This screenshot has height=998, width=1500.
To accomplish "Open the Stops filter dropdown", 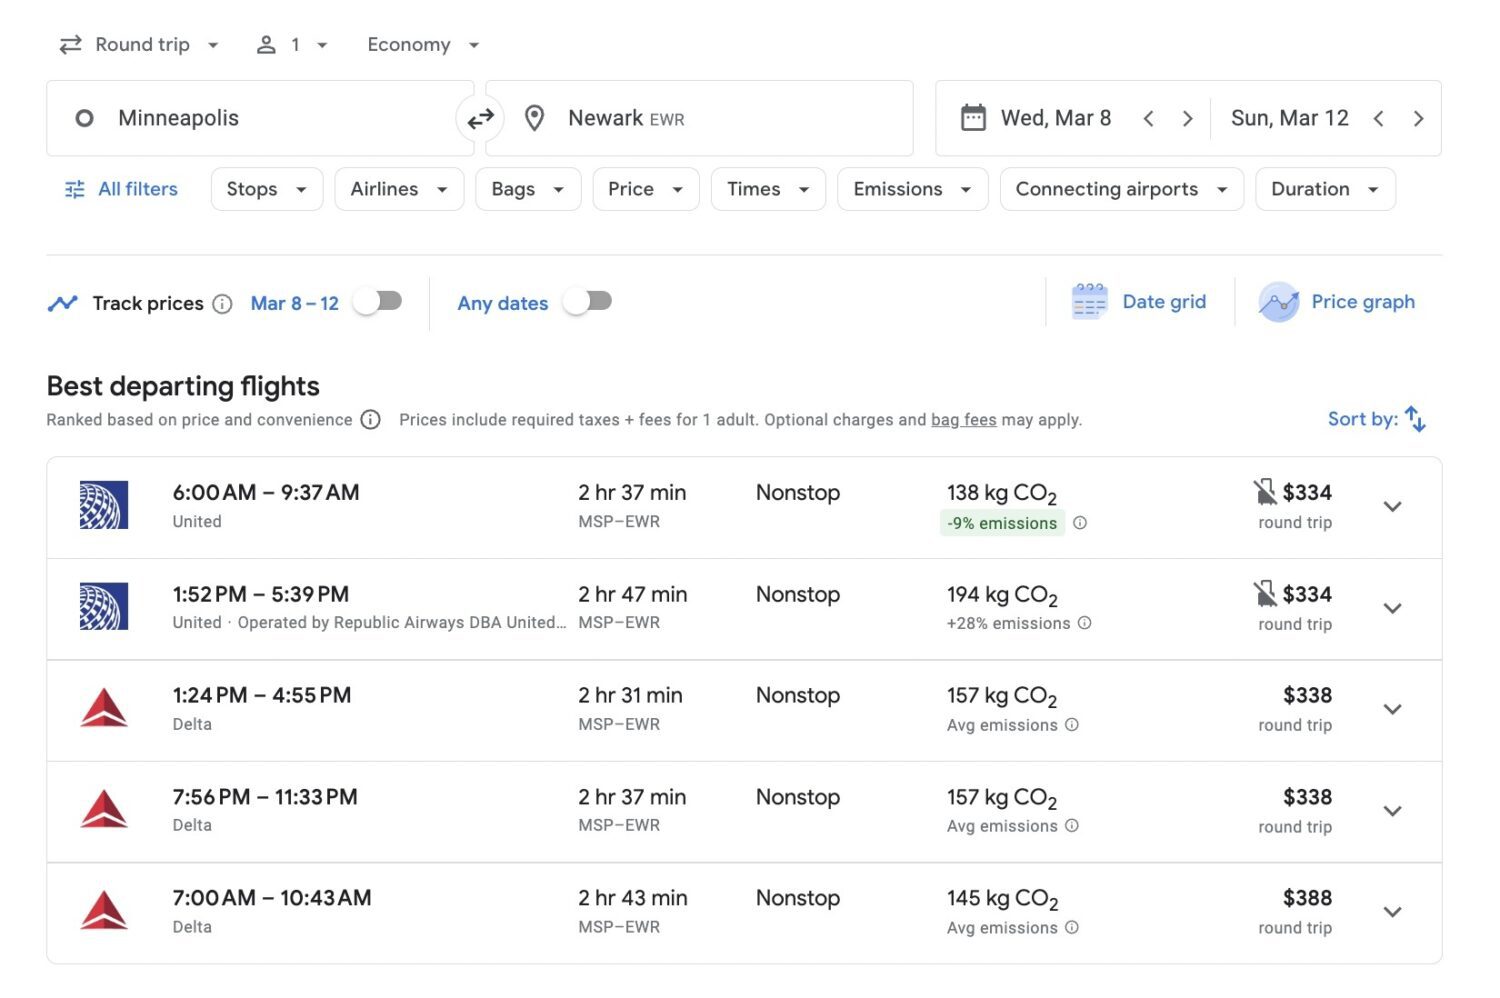I will coord(266,189).
